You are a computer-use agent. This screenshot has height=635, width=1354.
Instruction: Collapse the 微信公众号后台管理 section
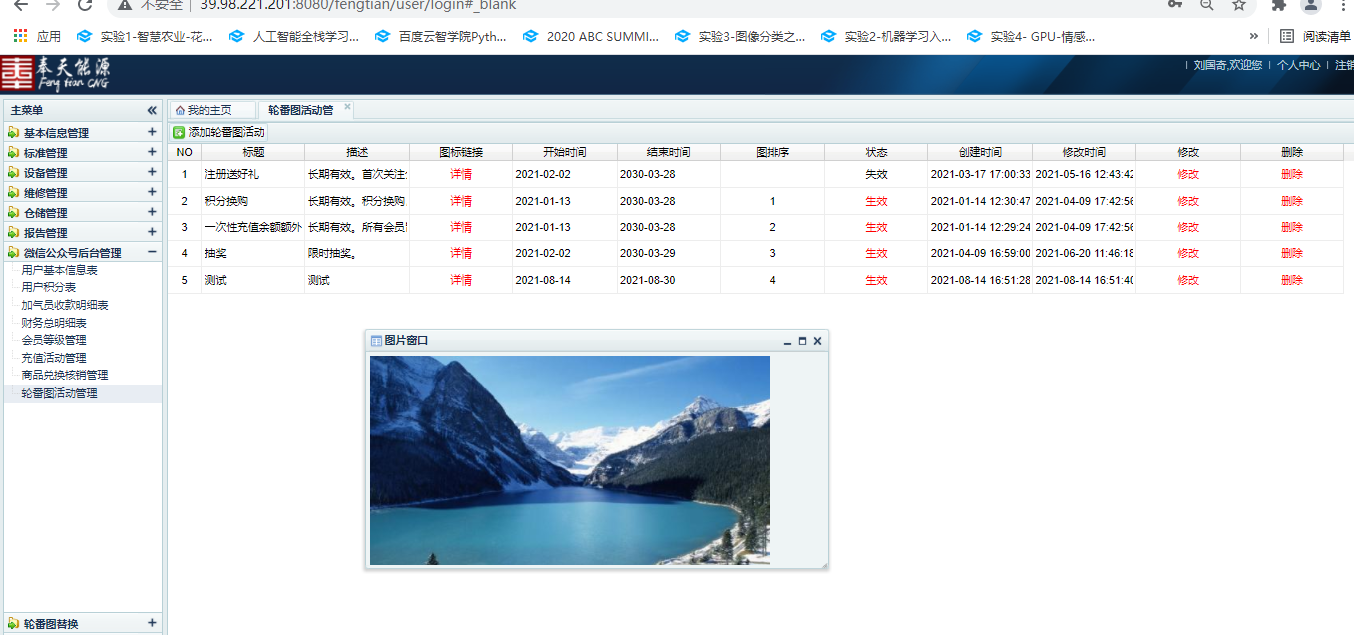point(152,252)
